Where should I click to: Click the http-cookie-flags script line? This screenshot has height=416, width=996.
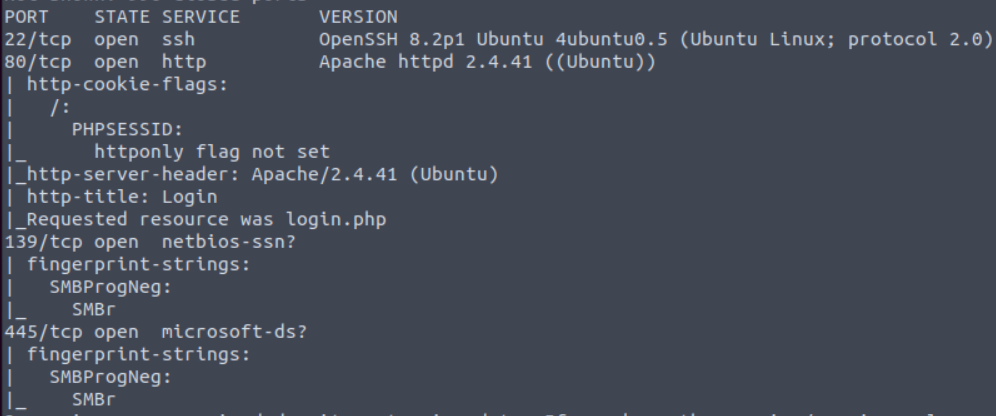tap(125, 83)
